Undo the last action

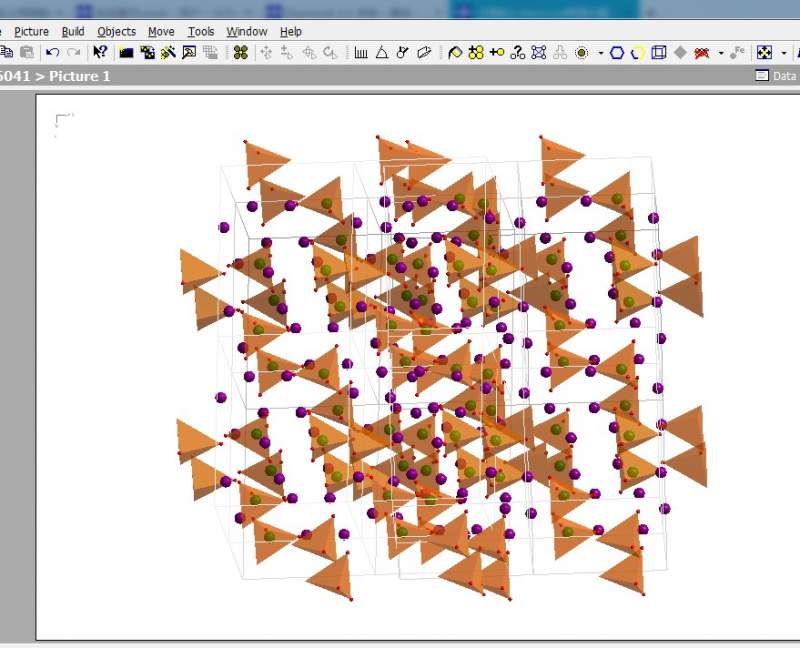pos(53,52)
